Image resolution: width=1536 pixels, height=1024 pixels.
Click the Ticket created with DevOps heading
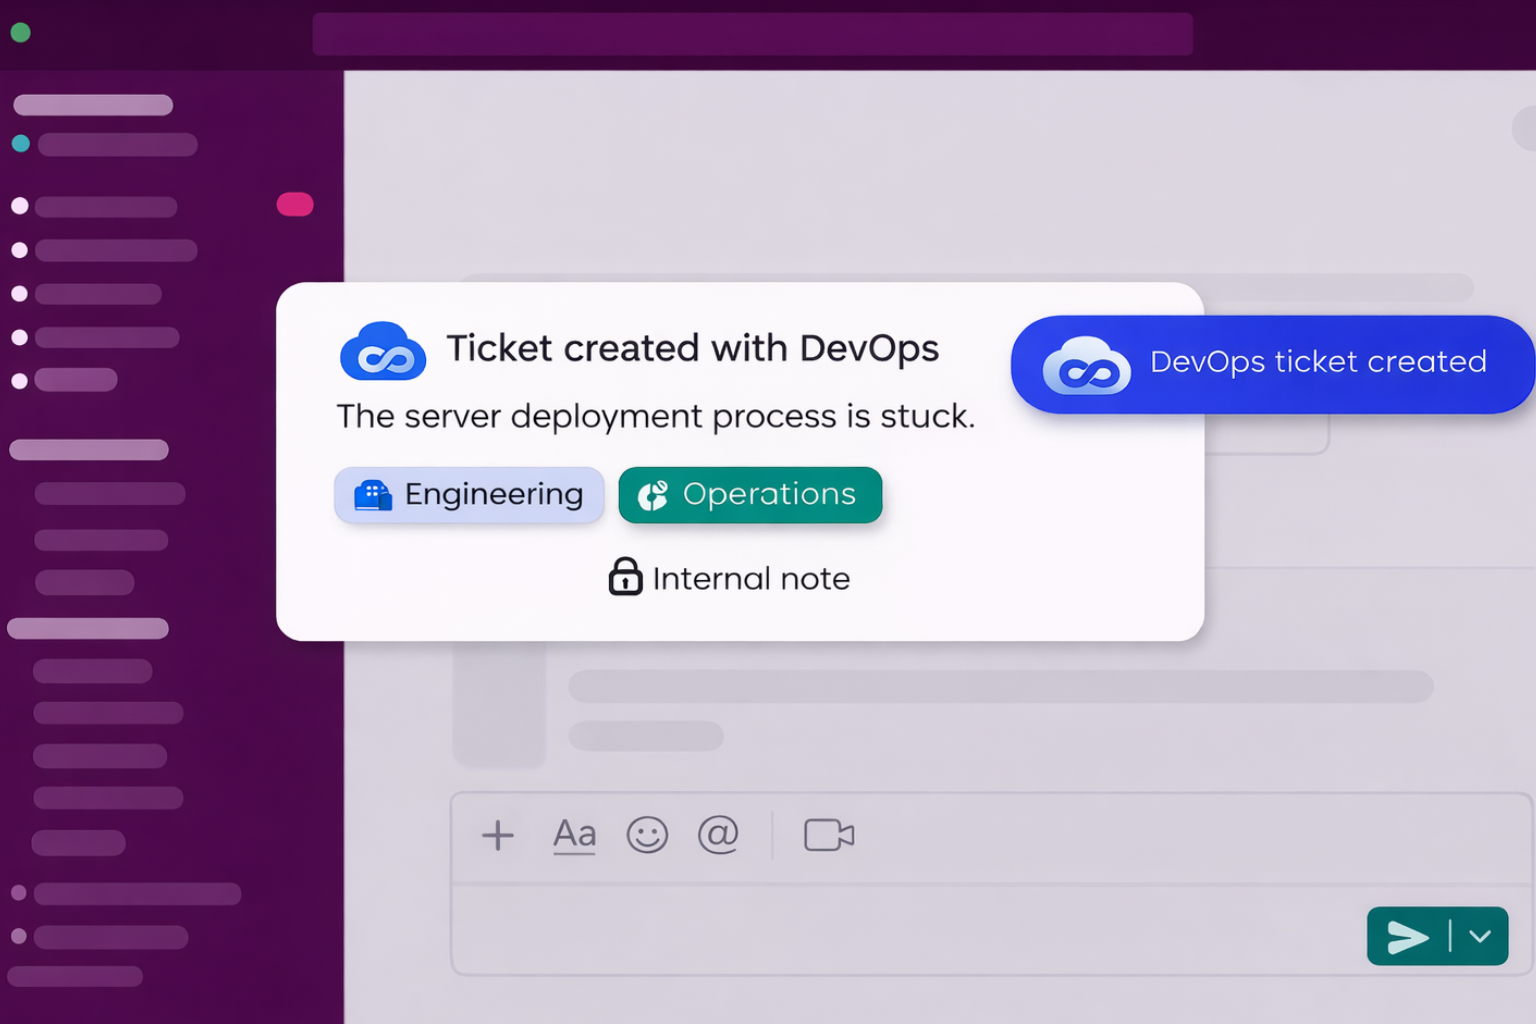coord(692,348)
